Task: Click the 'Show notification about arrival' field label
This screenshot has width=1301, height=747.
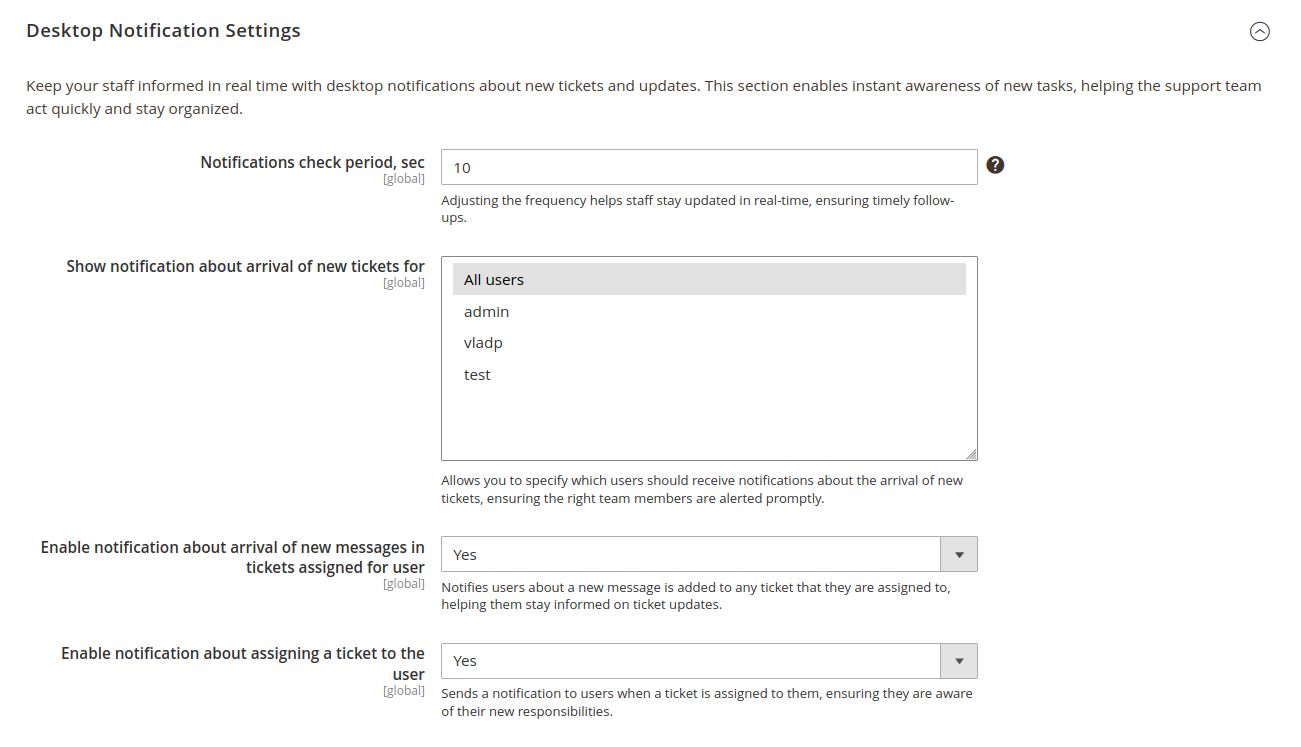Action: [x=245, y=266]
